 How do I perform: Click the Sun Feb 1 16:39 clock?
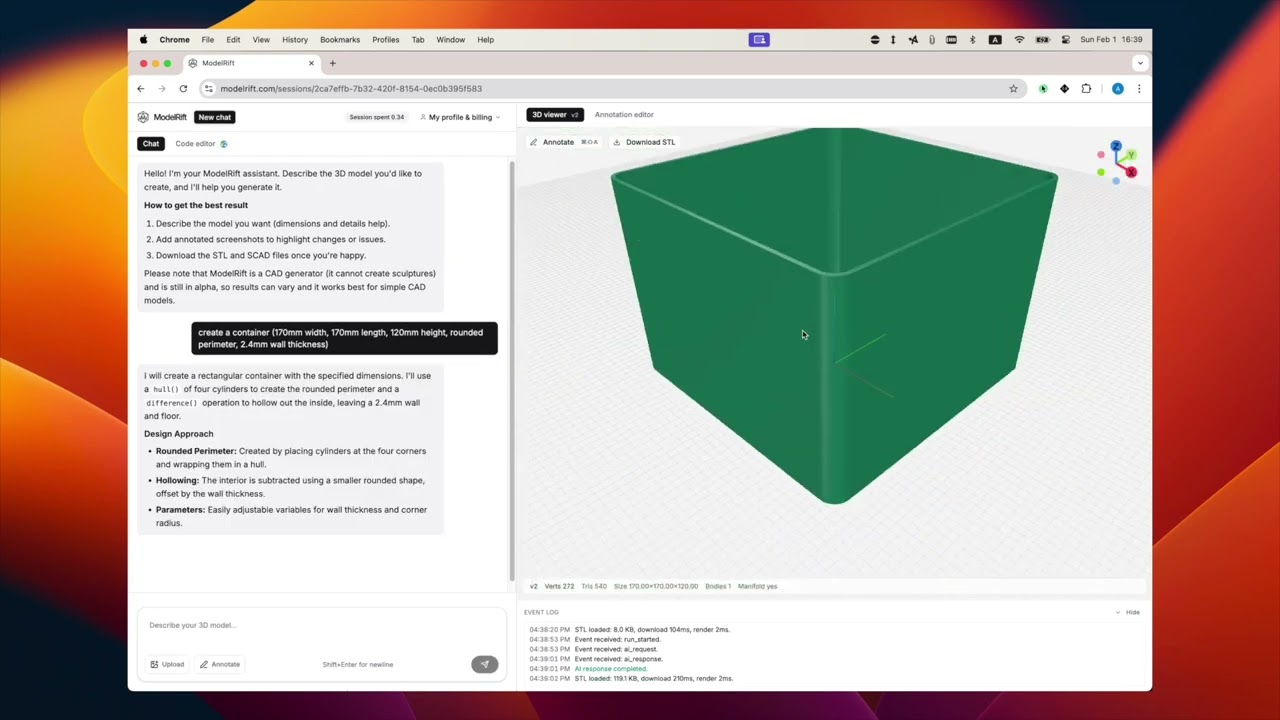pos(1111,40)
